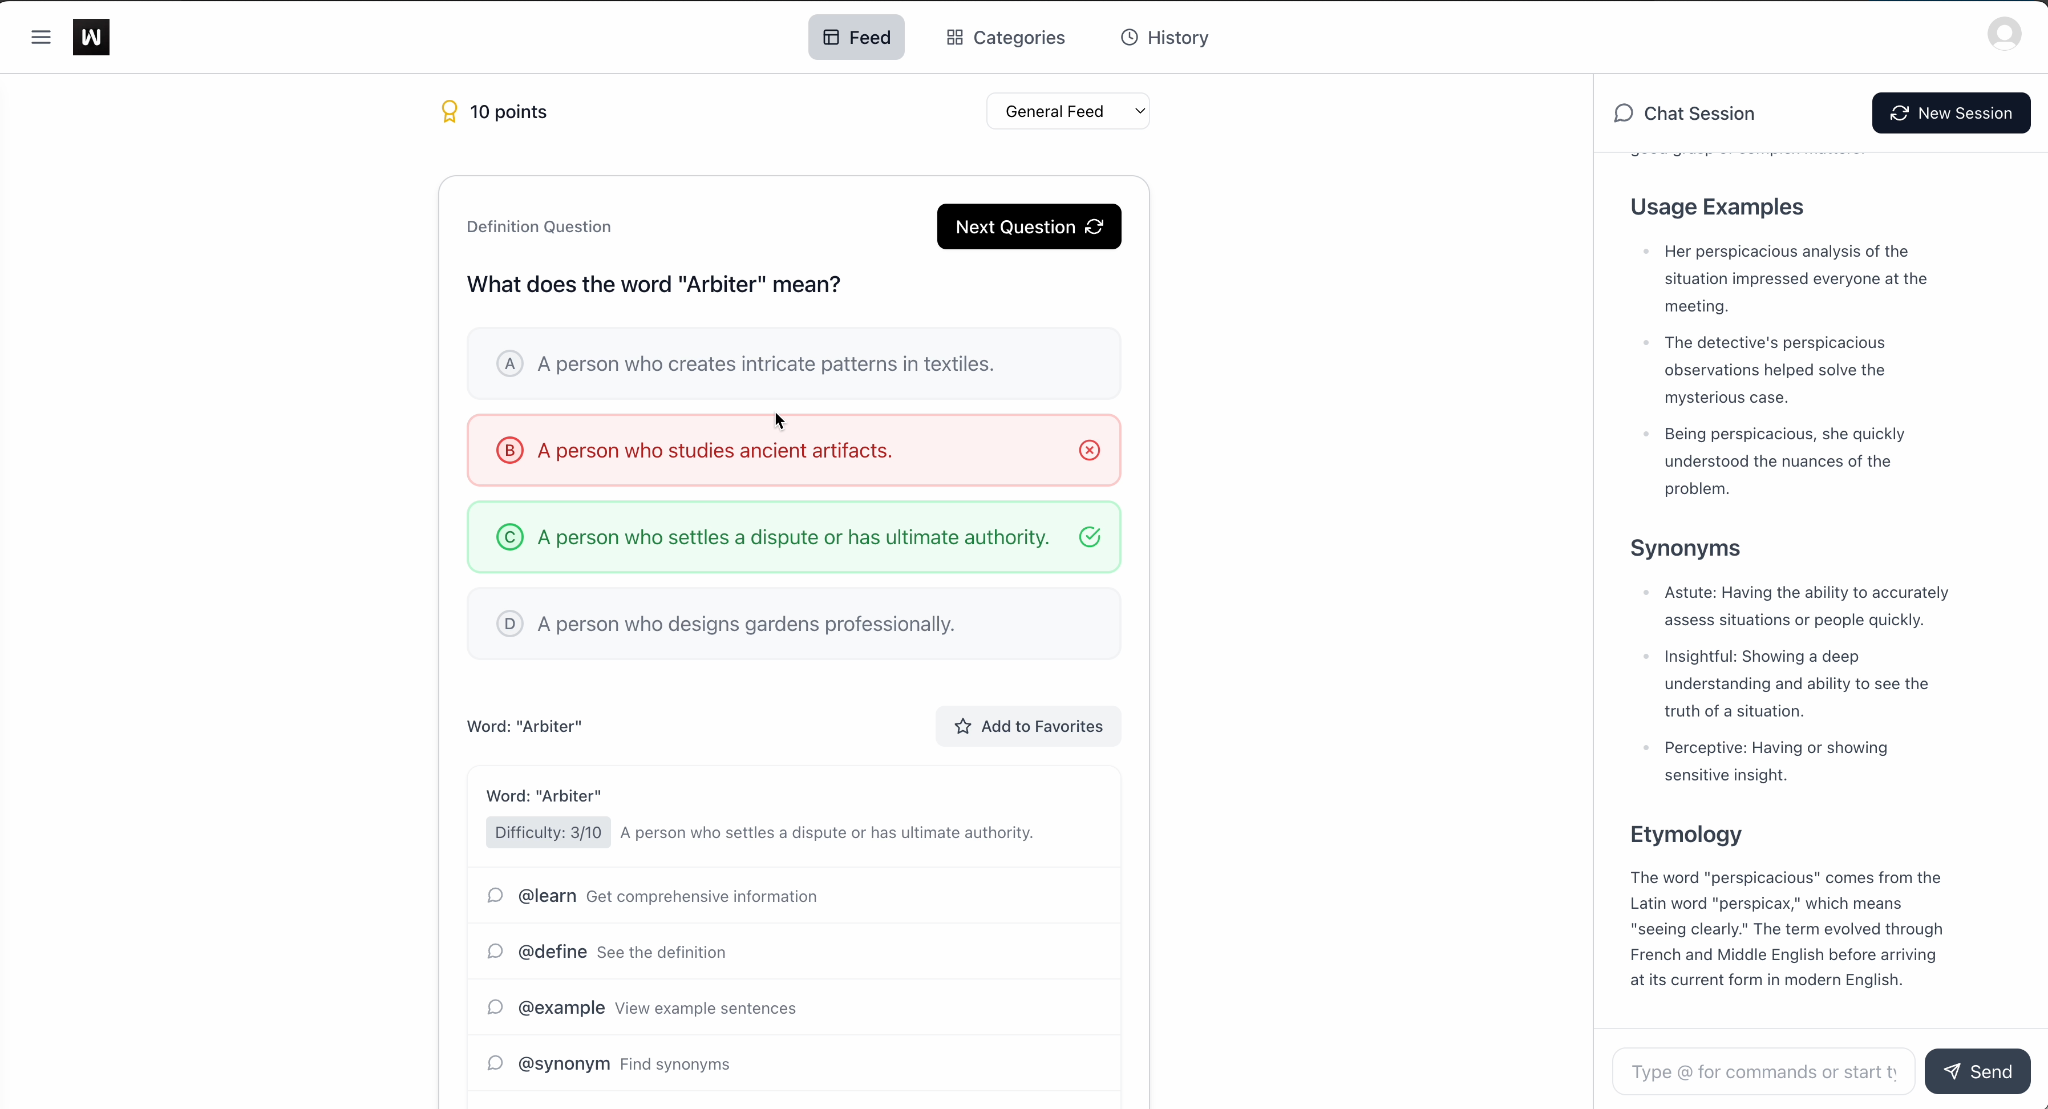Click the chat bubble icon beside @learn

[495, 895]
